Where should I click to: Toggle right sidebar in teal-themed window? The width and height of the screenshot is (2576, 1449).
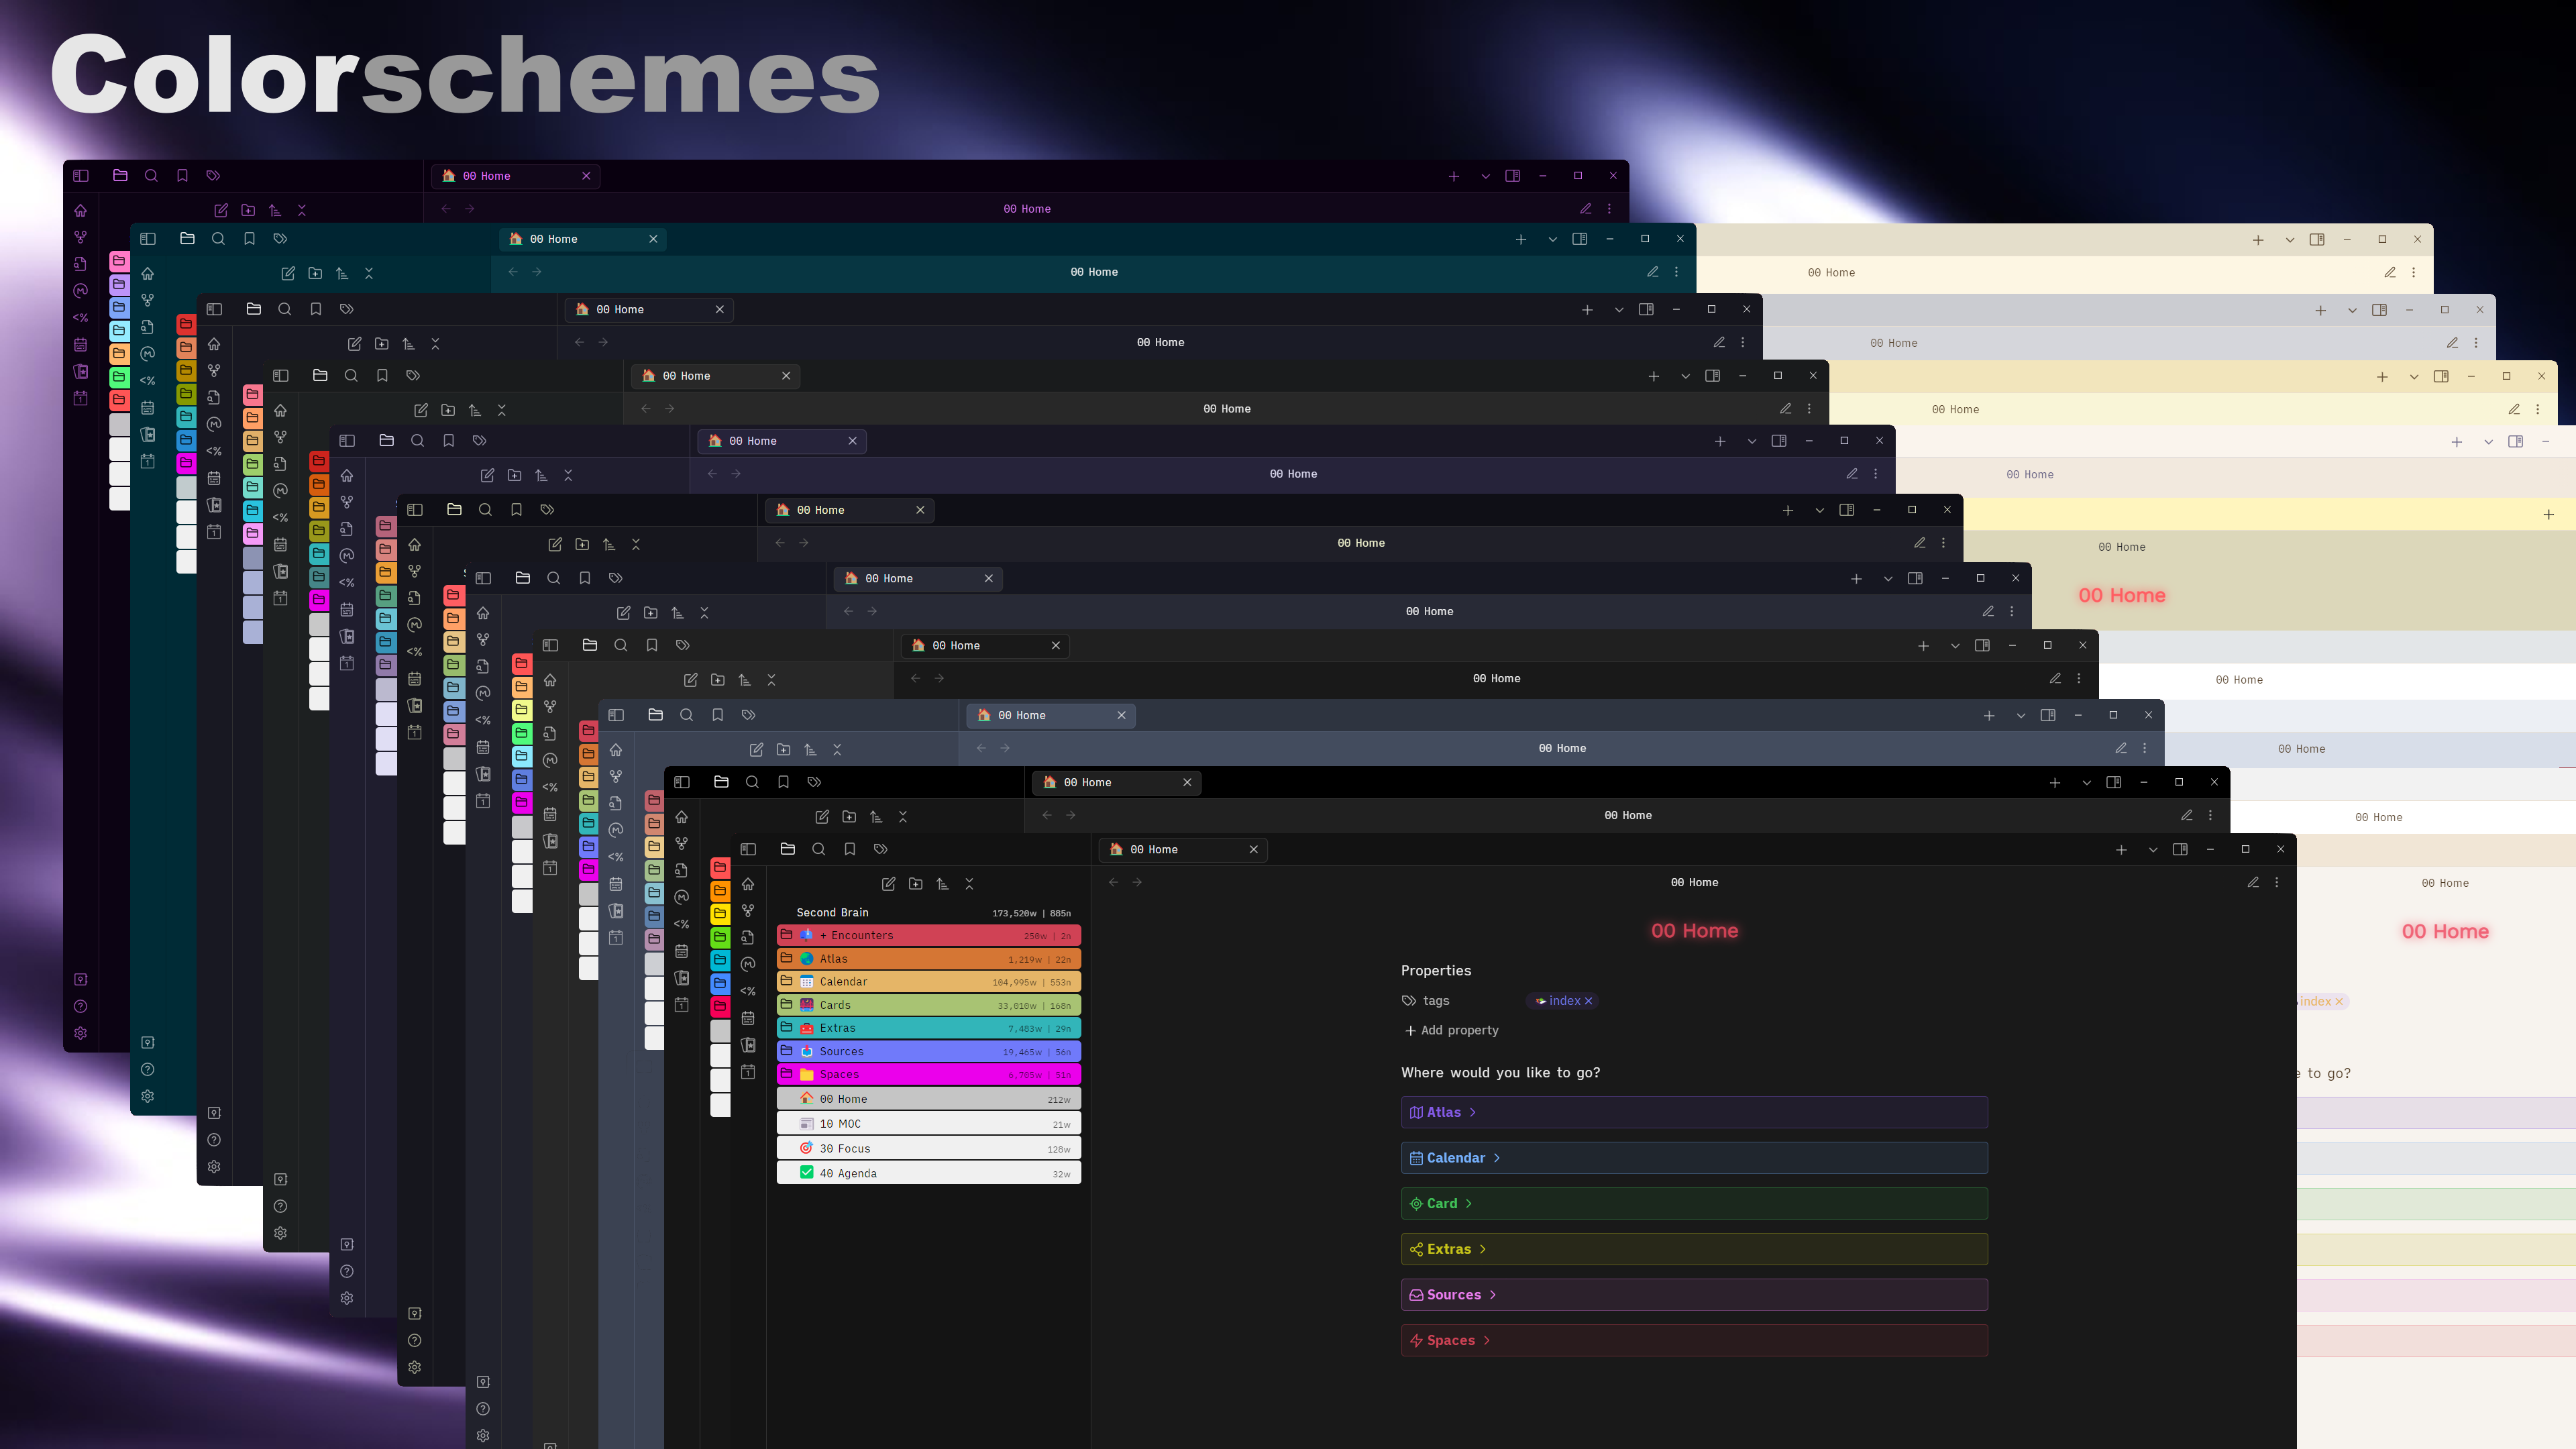coord(1580,239)
